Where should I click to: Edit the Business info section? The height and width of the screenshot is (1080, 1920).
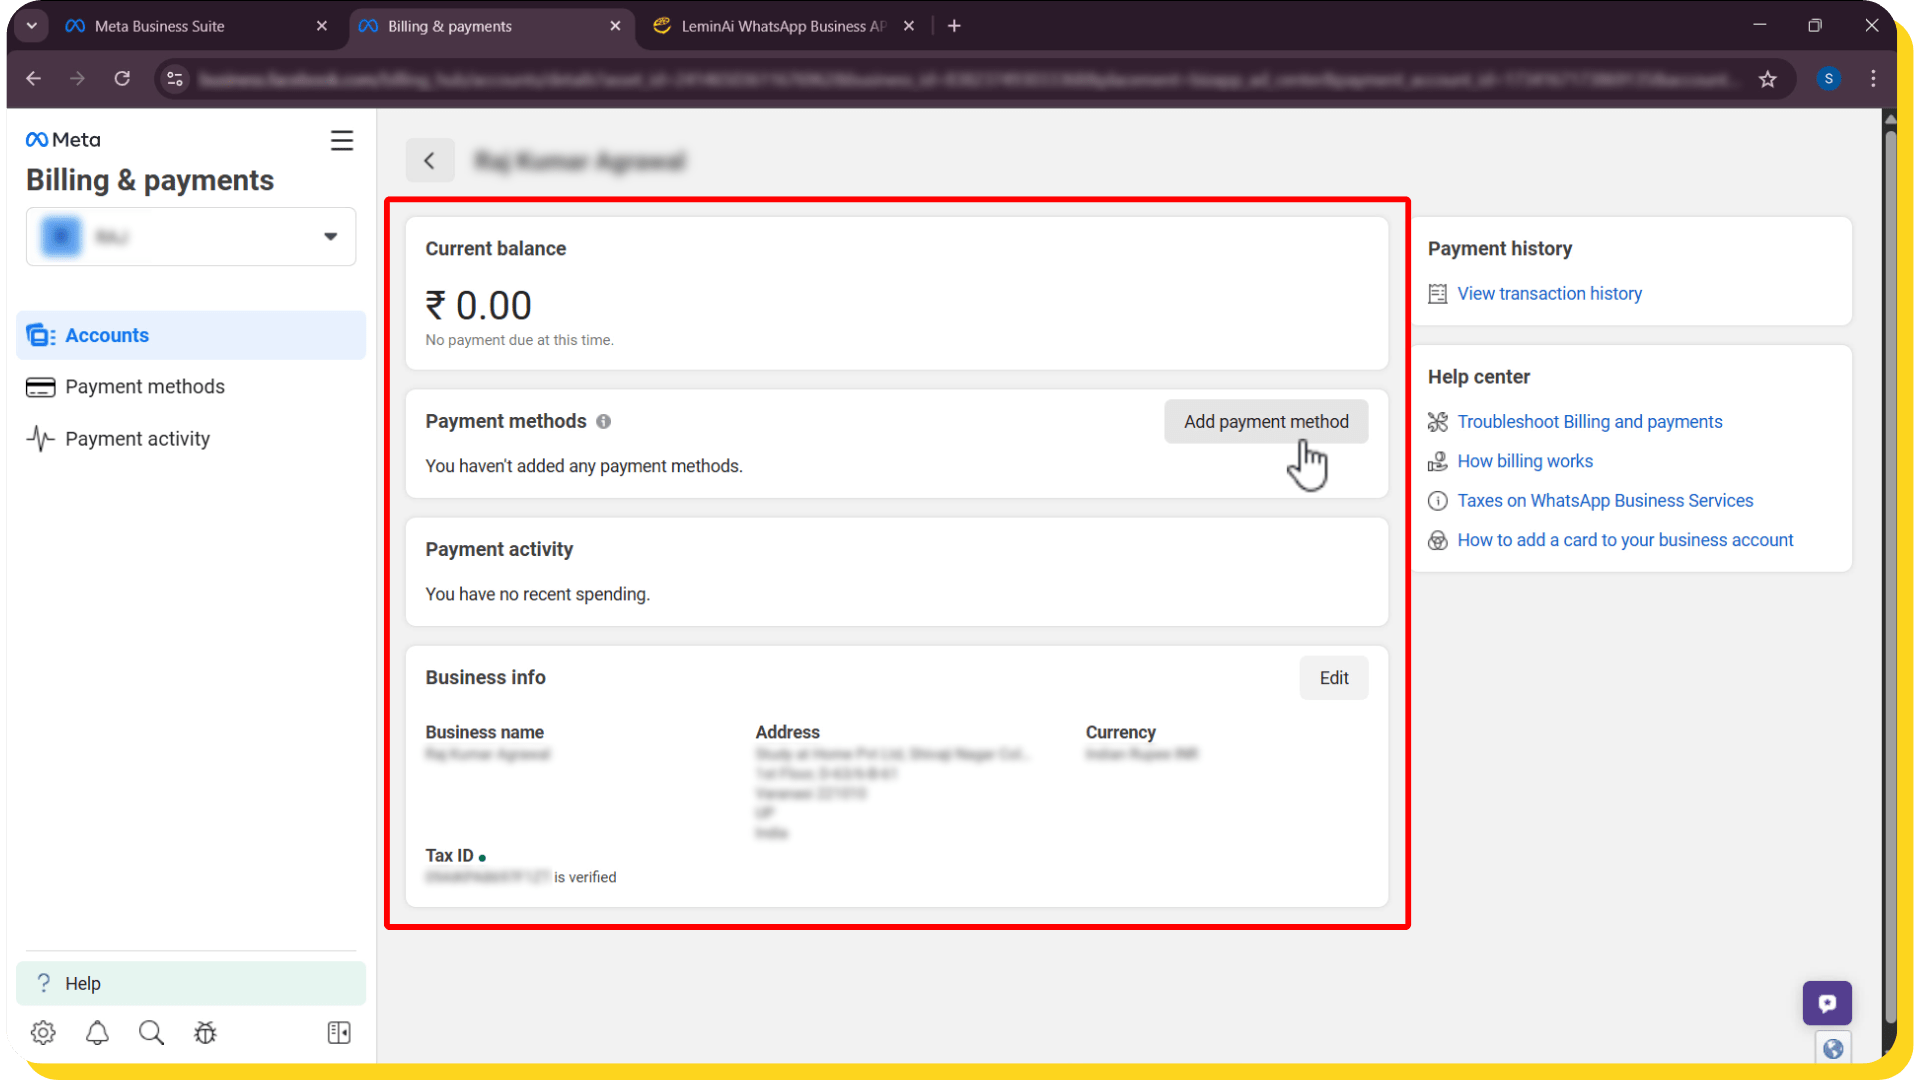click(1334, 677)
